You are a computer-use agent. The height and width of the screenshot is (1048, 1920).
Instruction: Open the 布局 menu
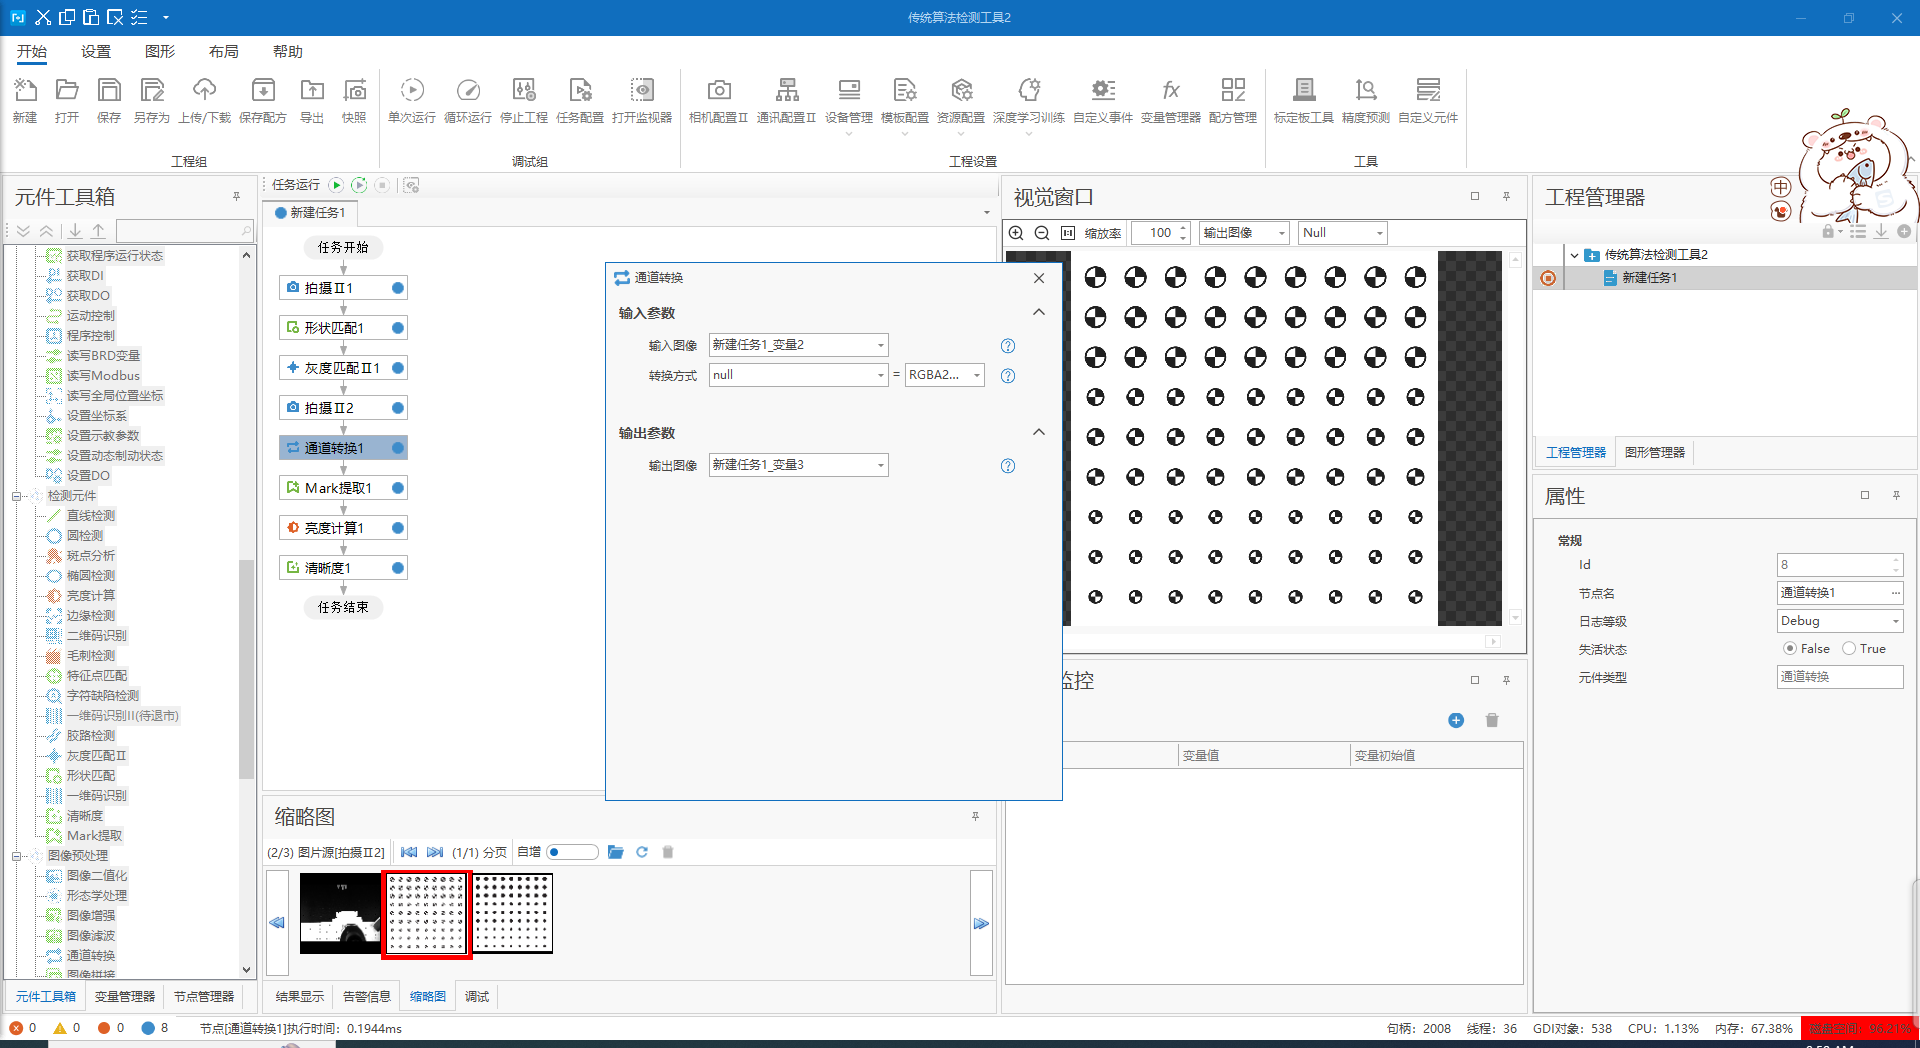(224, 52)
